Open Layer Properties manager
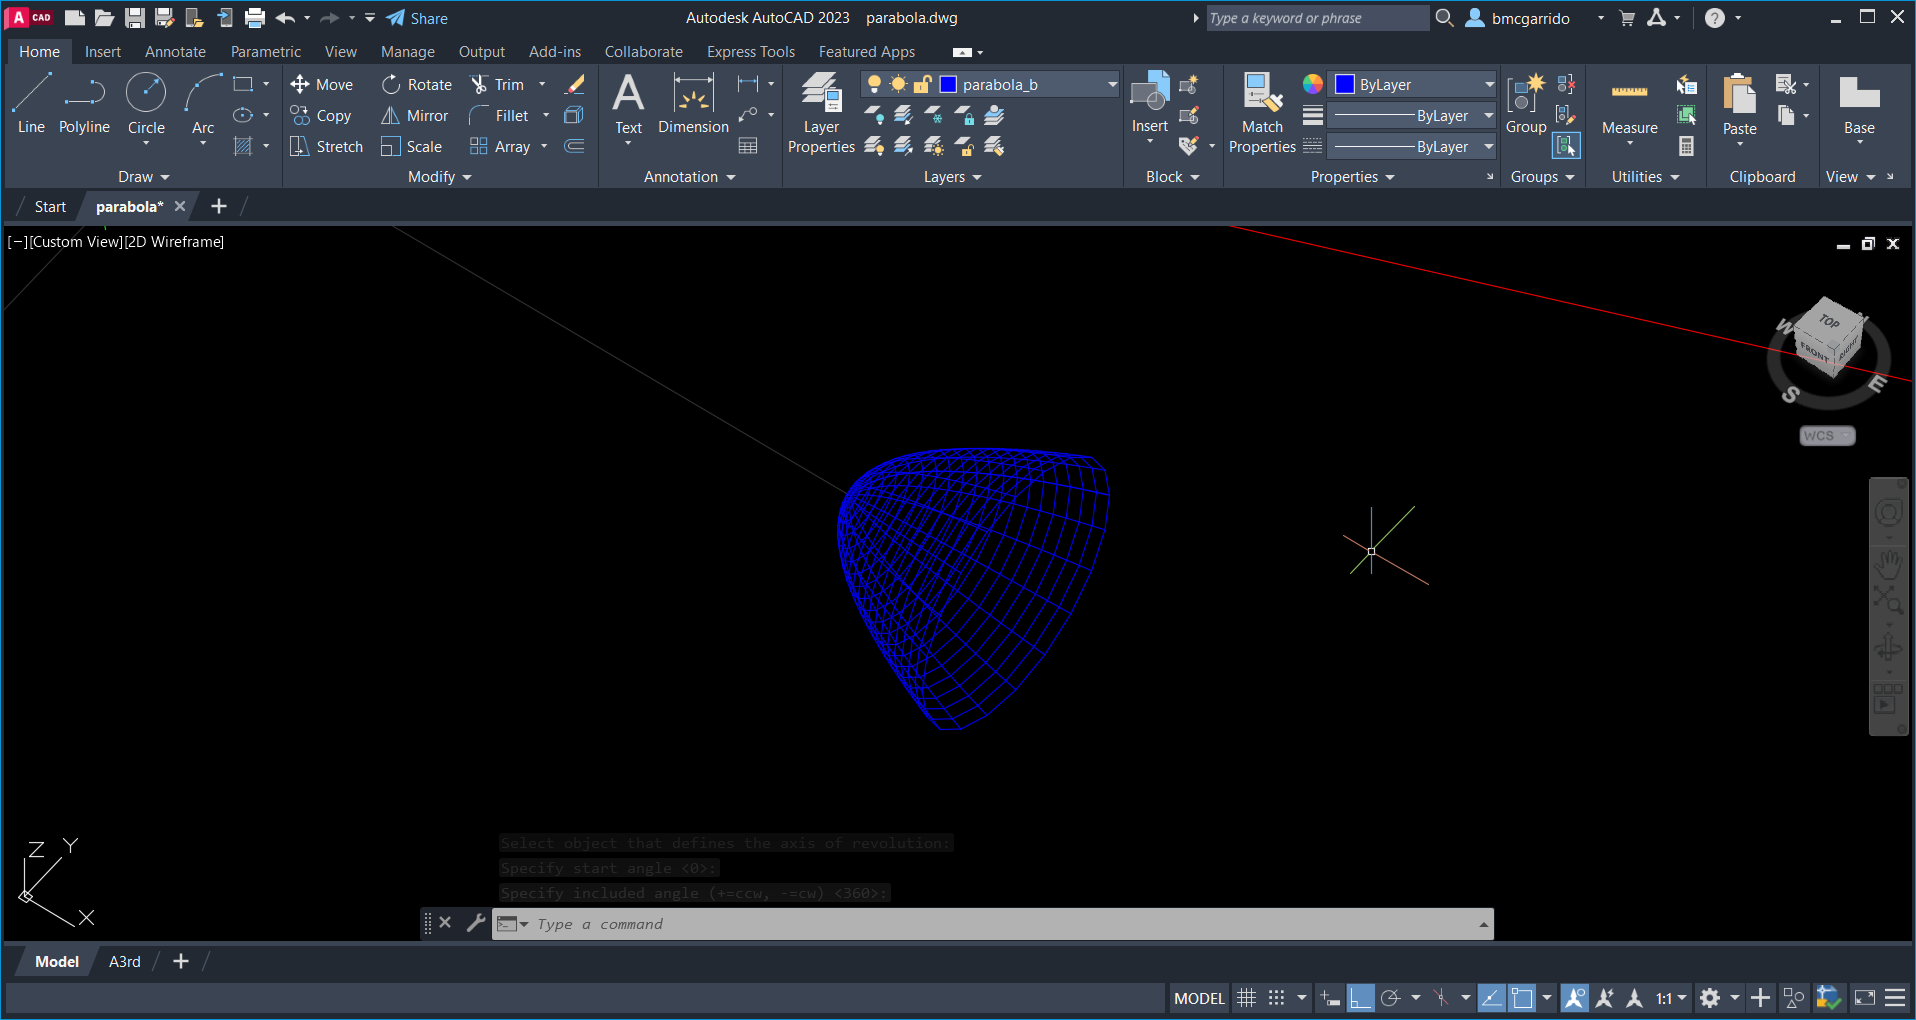 [821, 113]
